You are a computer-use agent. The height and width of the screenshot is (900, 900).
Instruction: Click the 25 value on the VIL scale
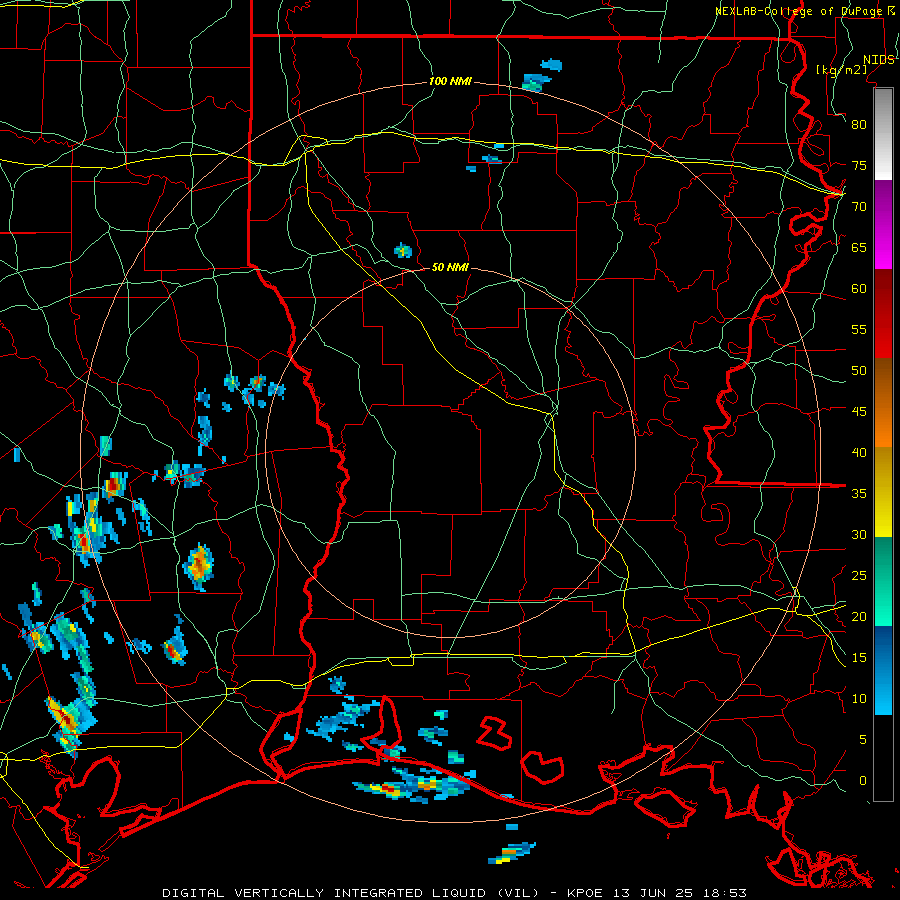pos(859,576)
